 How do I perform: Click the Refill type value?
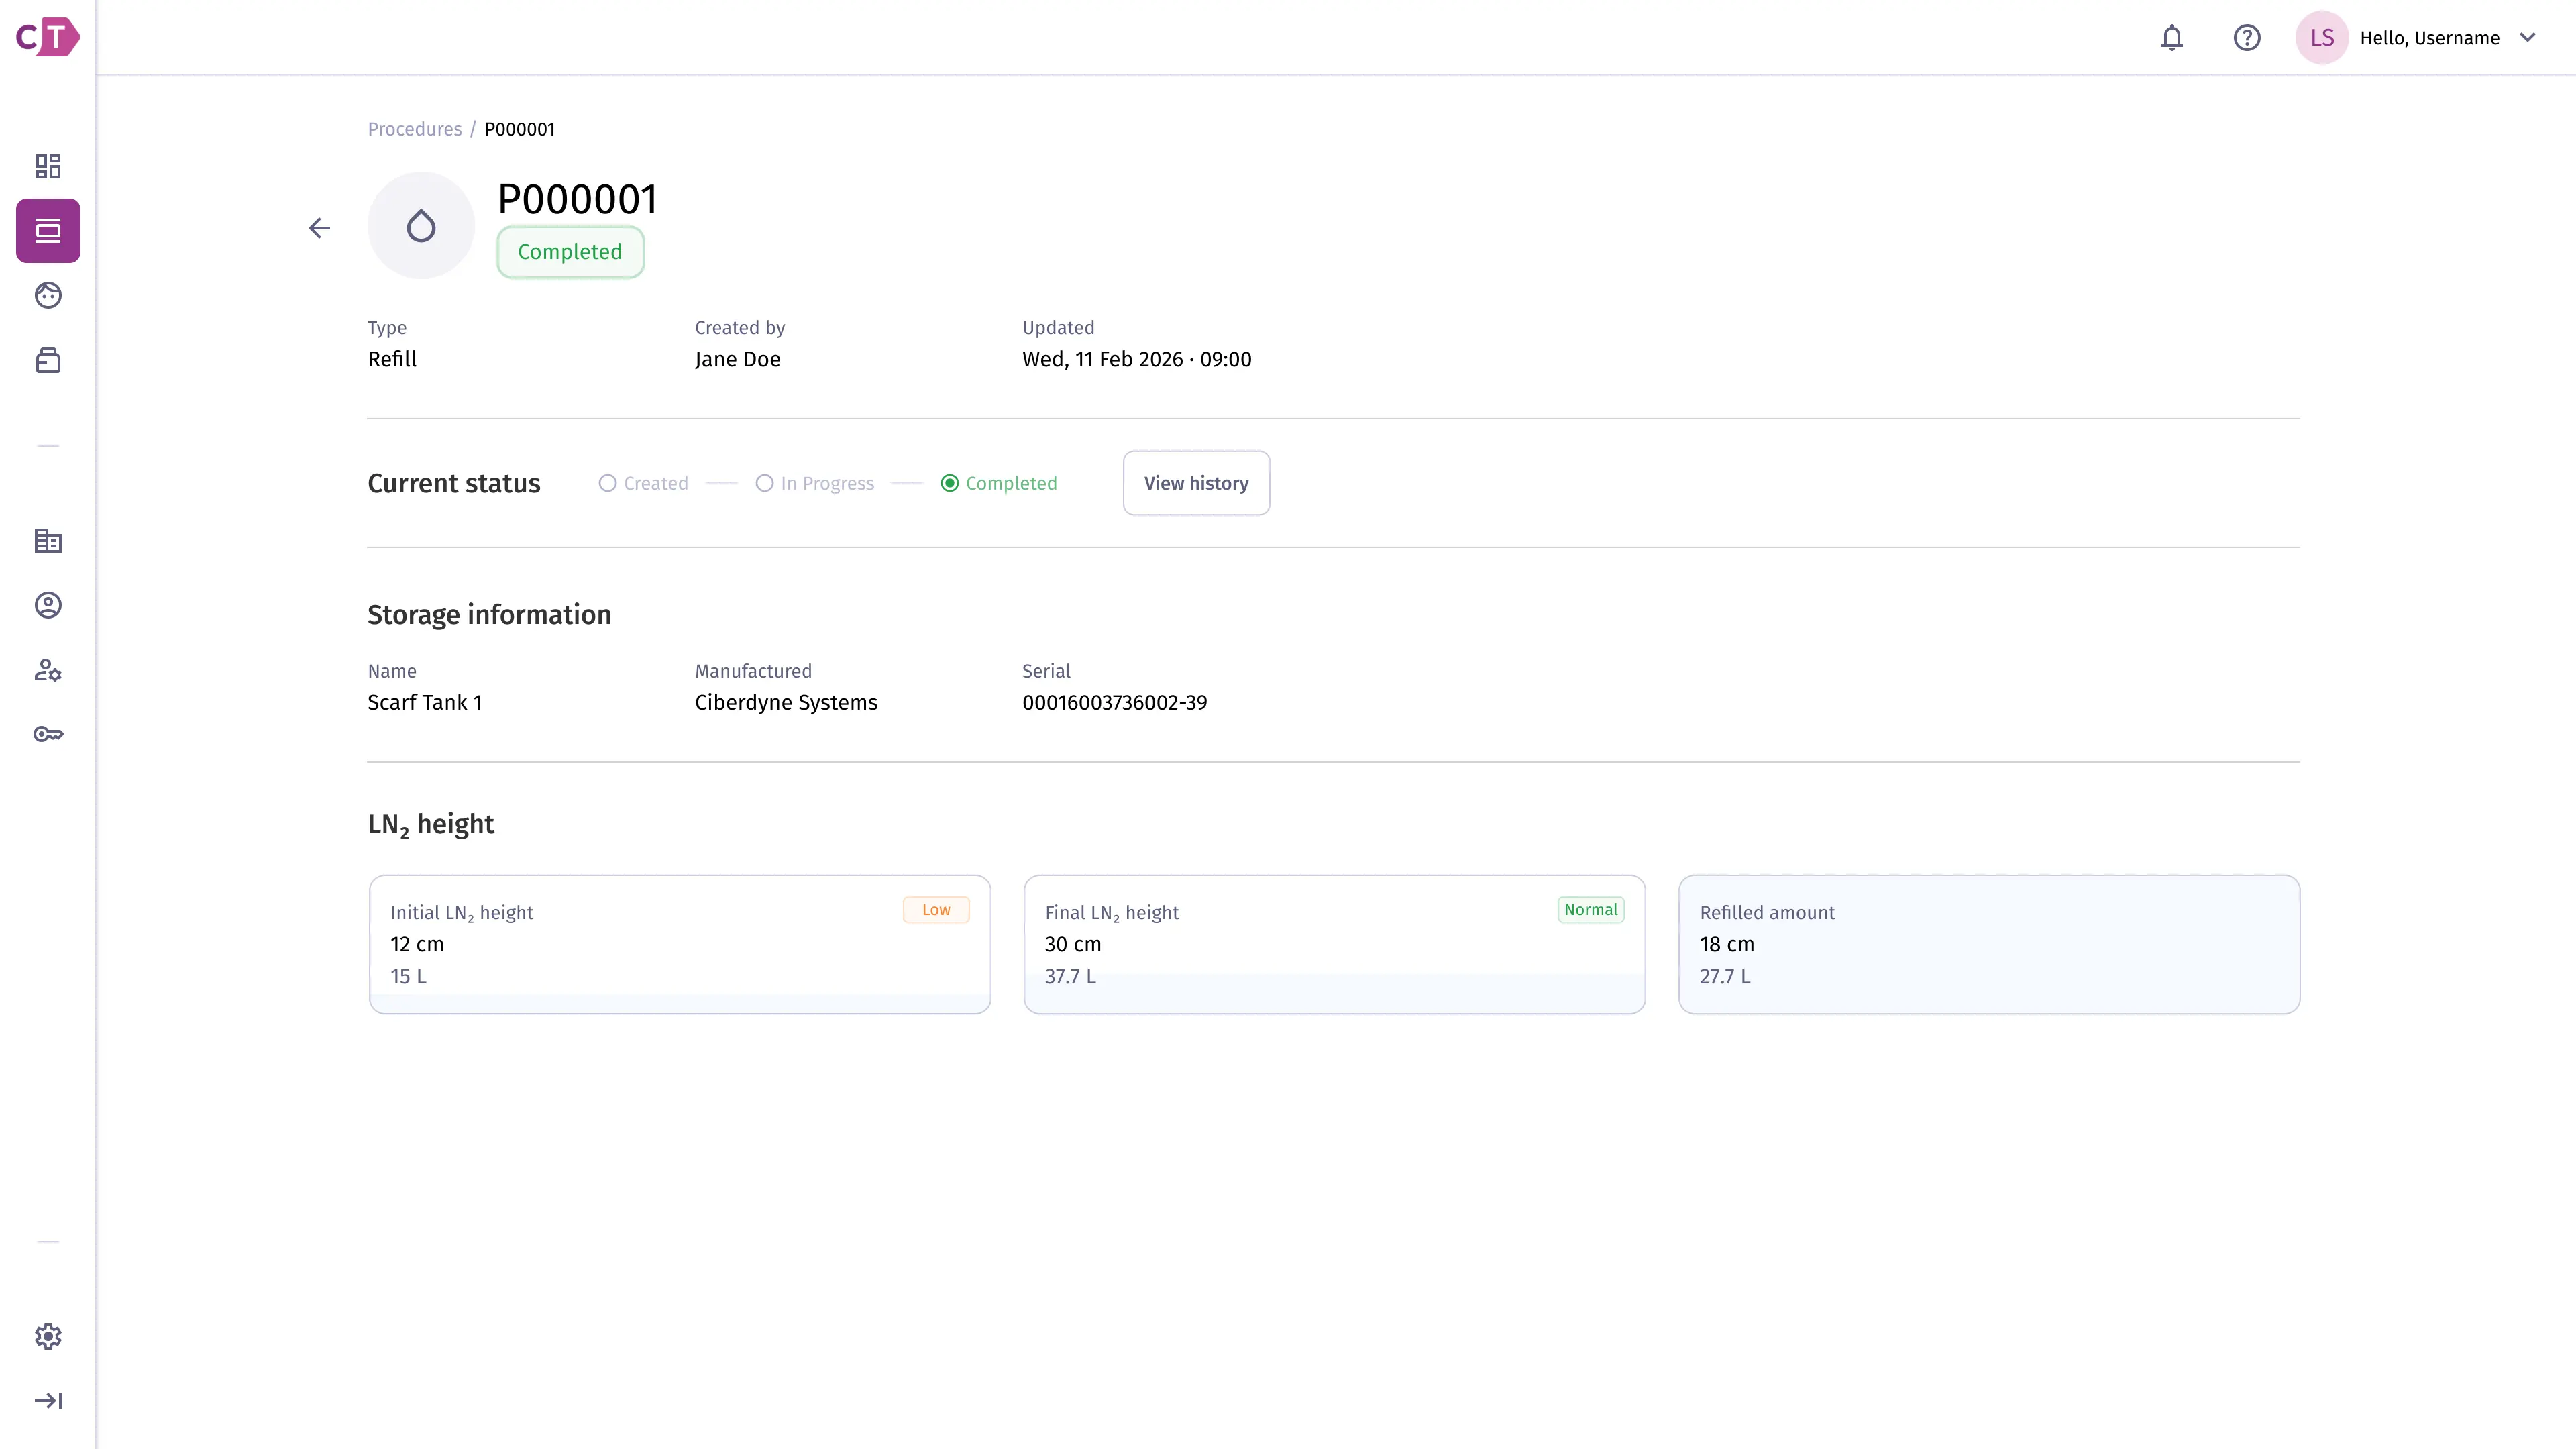click(392, 359)
